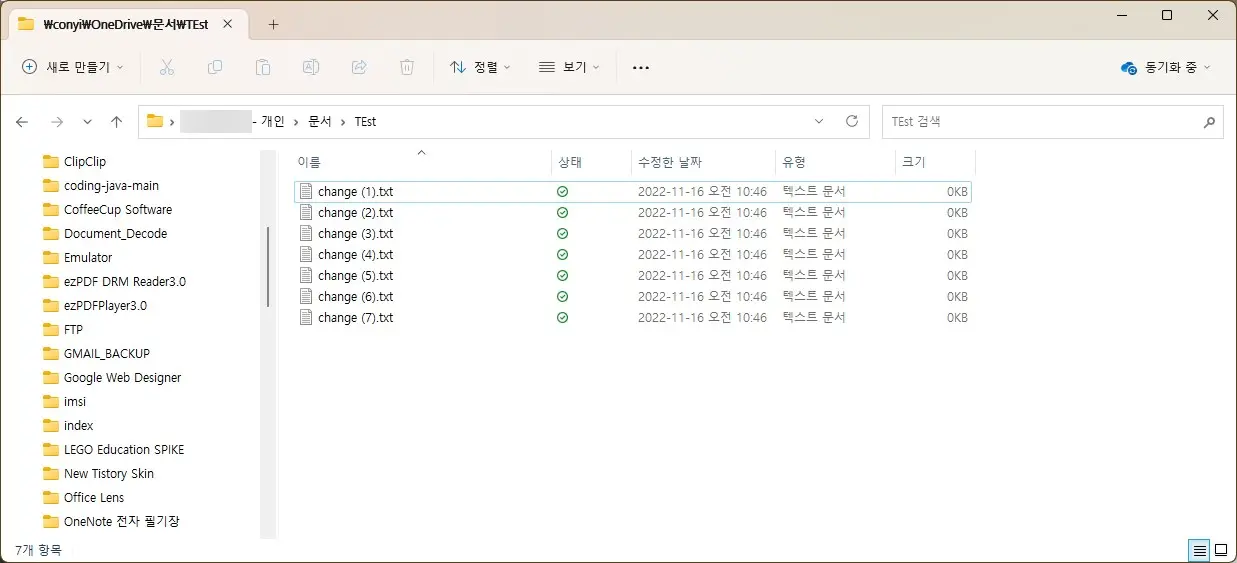Click the OneDrive cloud sync icon
Viewport: 1237px width, 563px height.
coord(1129,67)
